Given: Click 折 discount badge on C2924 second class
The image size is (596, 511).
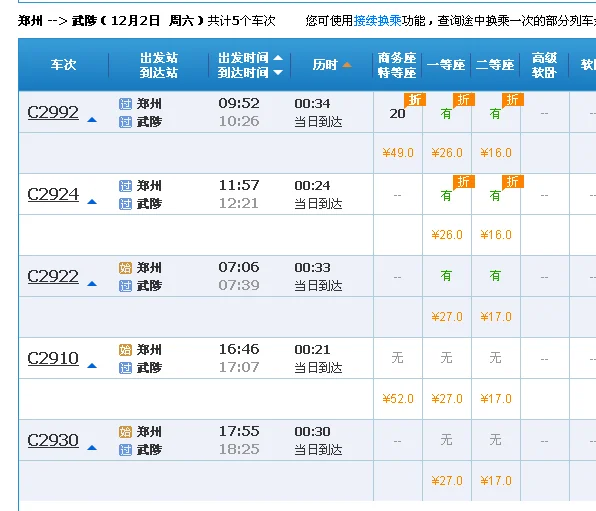Looking at the screenshot, I should click(x=513, y=182).
